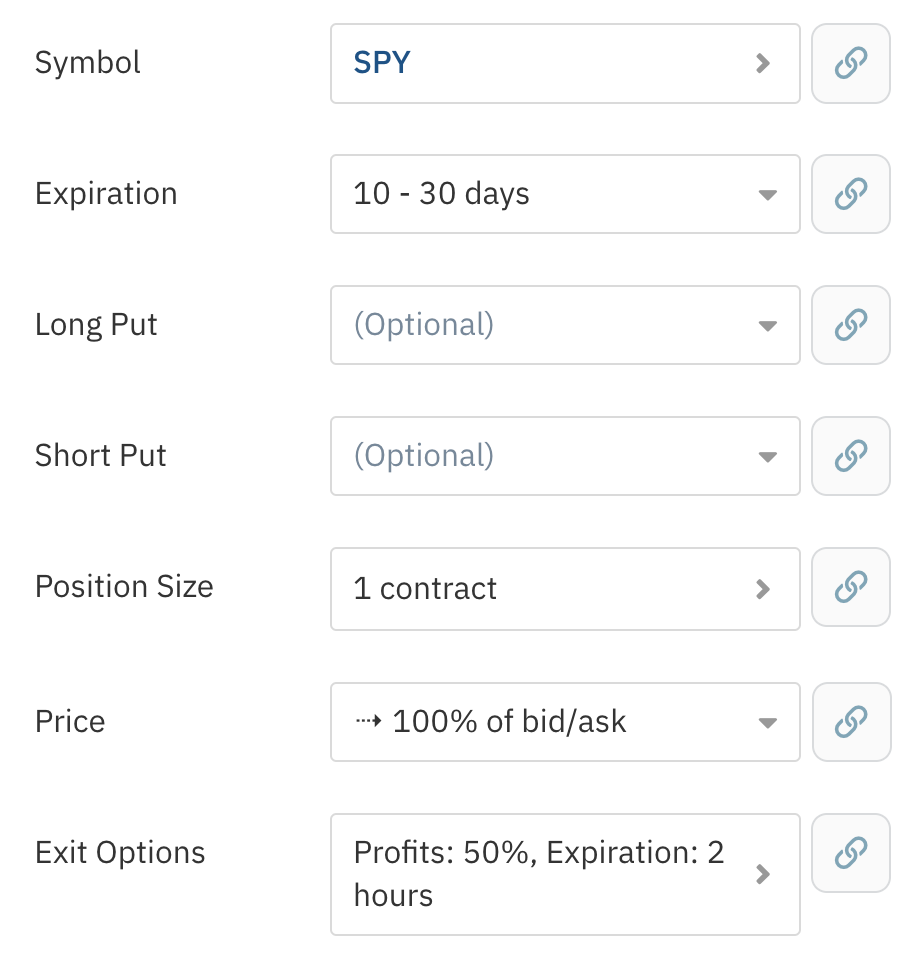This screenshot has height=962, width=912.
Task: Click the chevron arrow in Exit Options field
Action: click(x=763, y=874)
